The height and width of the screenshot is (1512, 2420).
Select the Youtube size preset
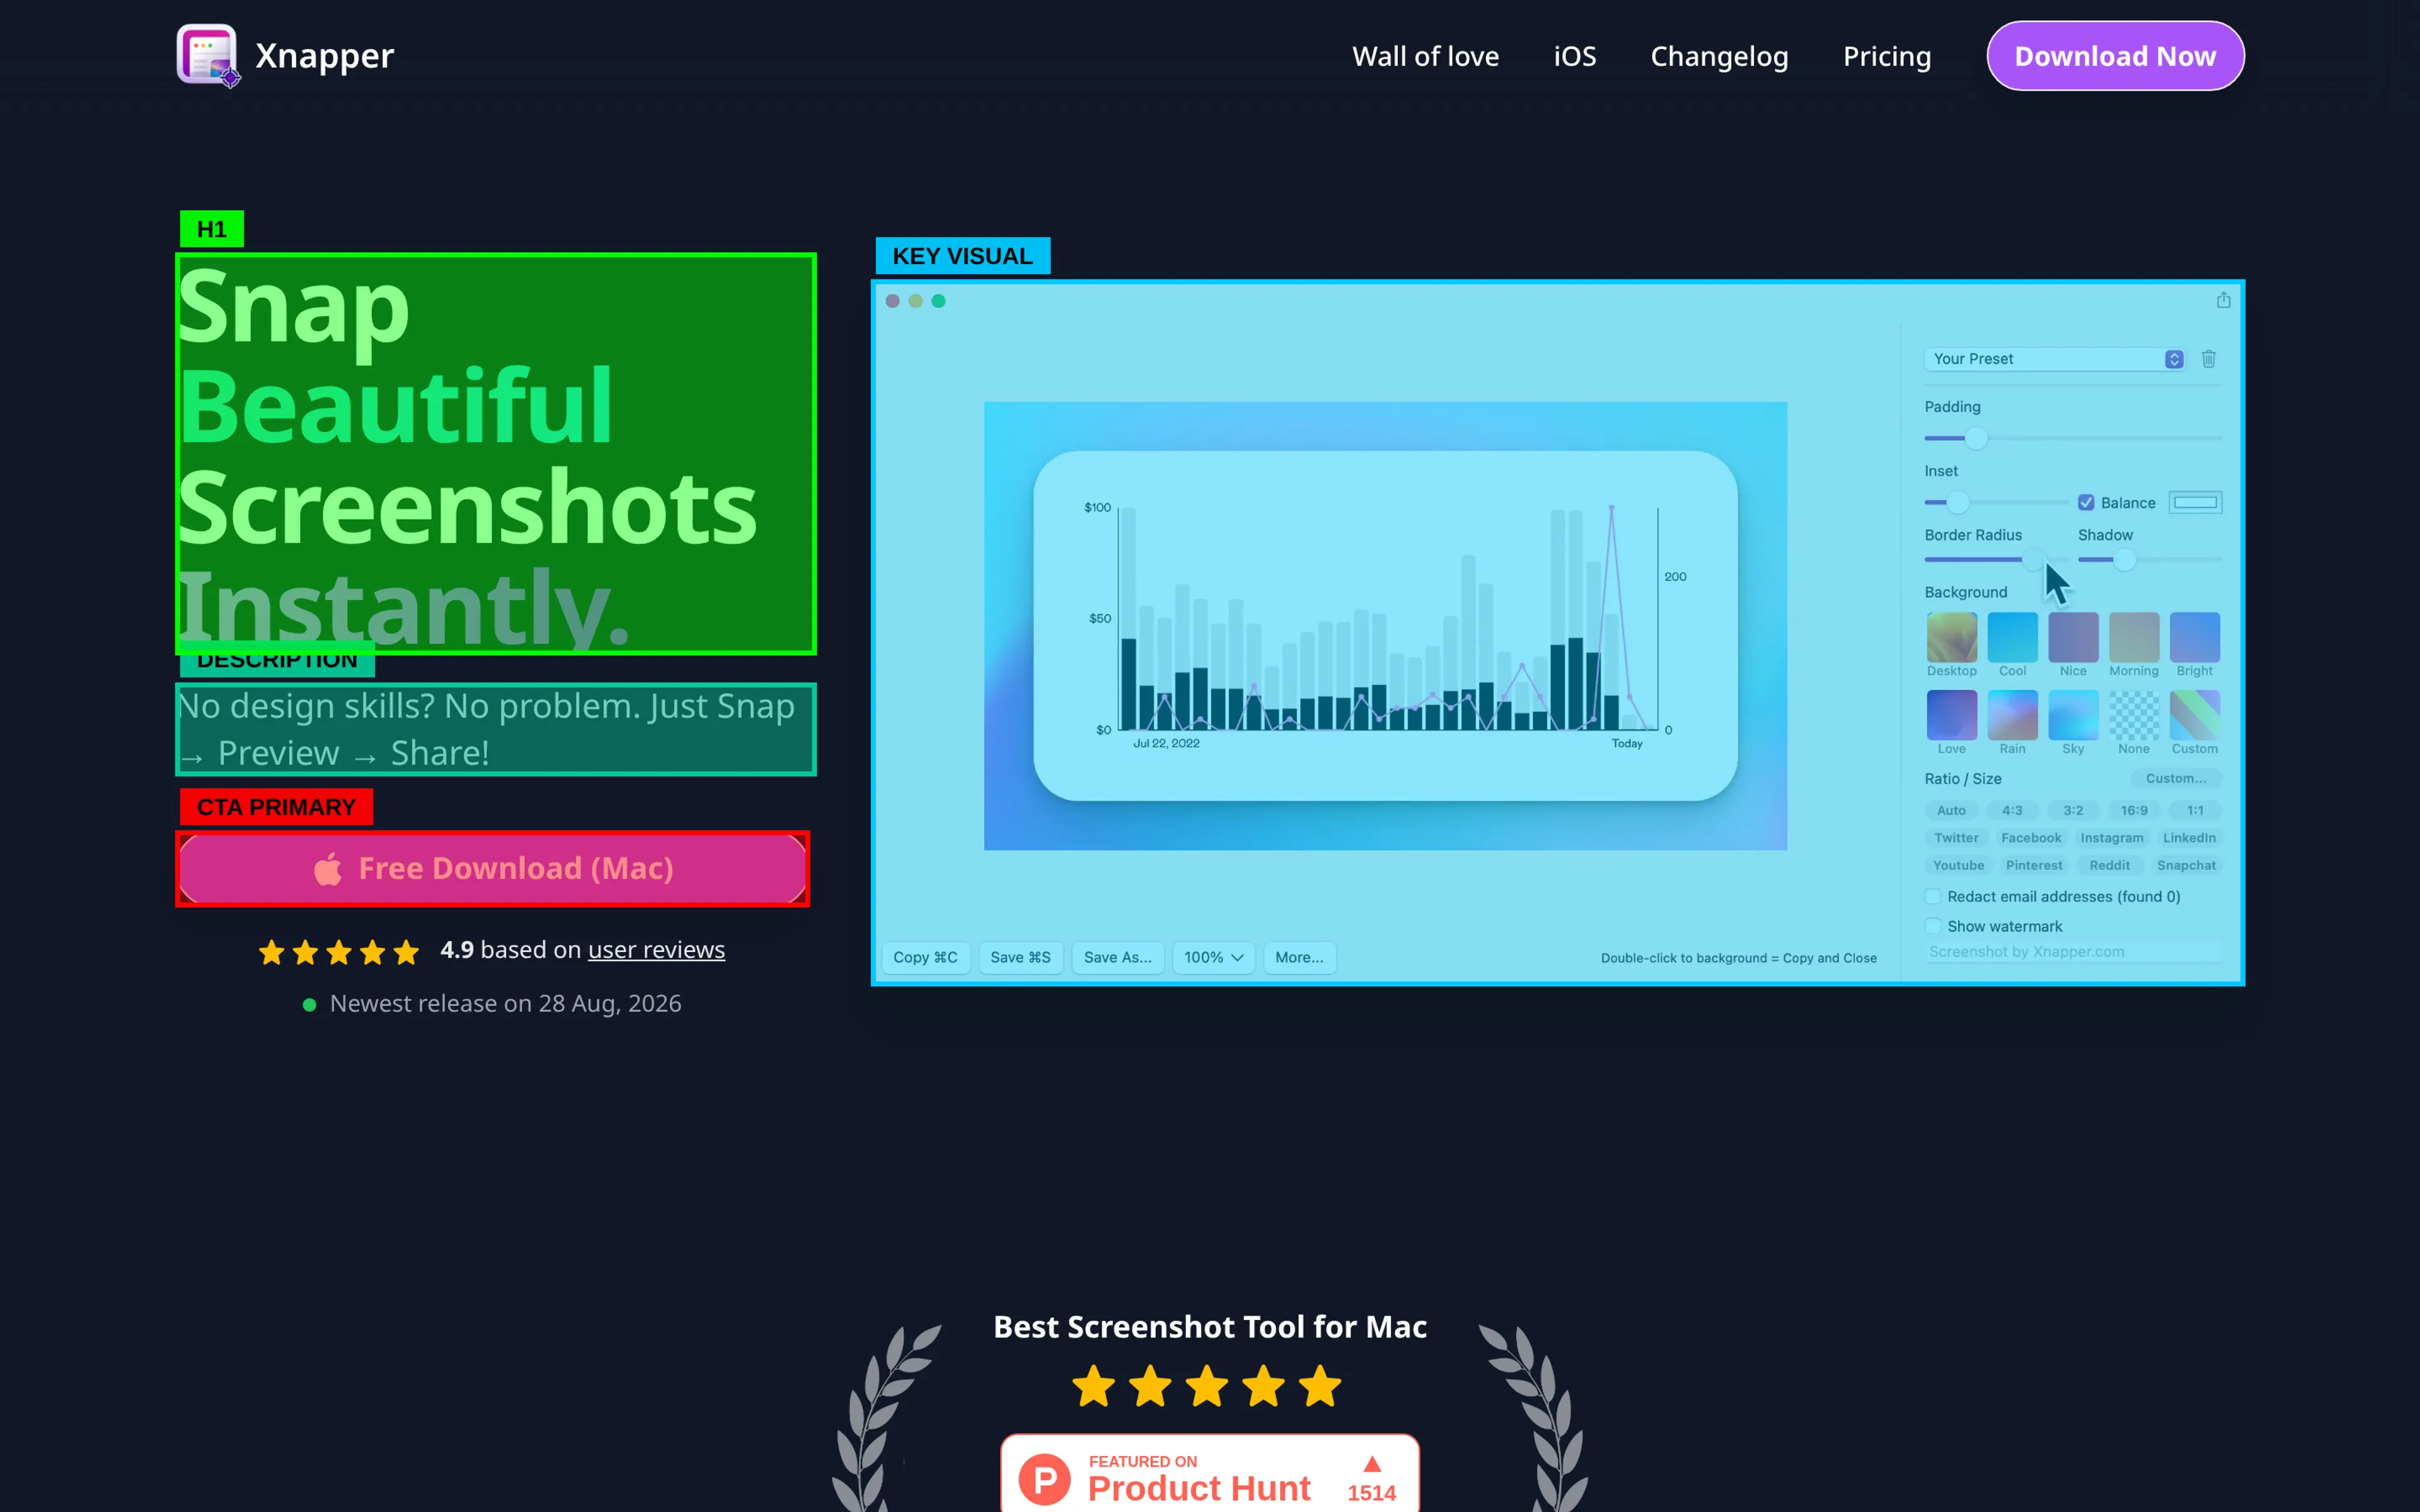tap(1958, 865)
